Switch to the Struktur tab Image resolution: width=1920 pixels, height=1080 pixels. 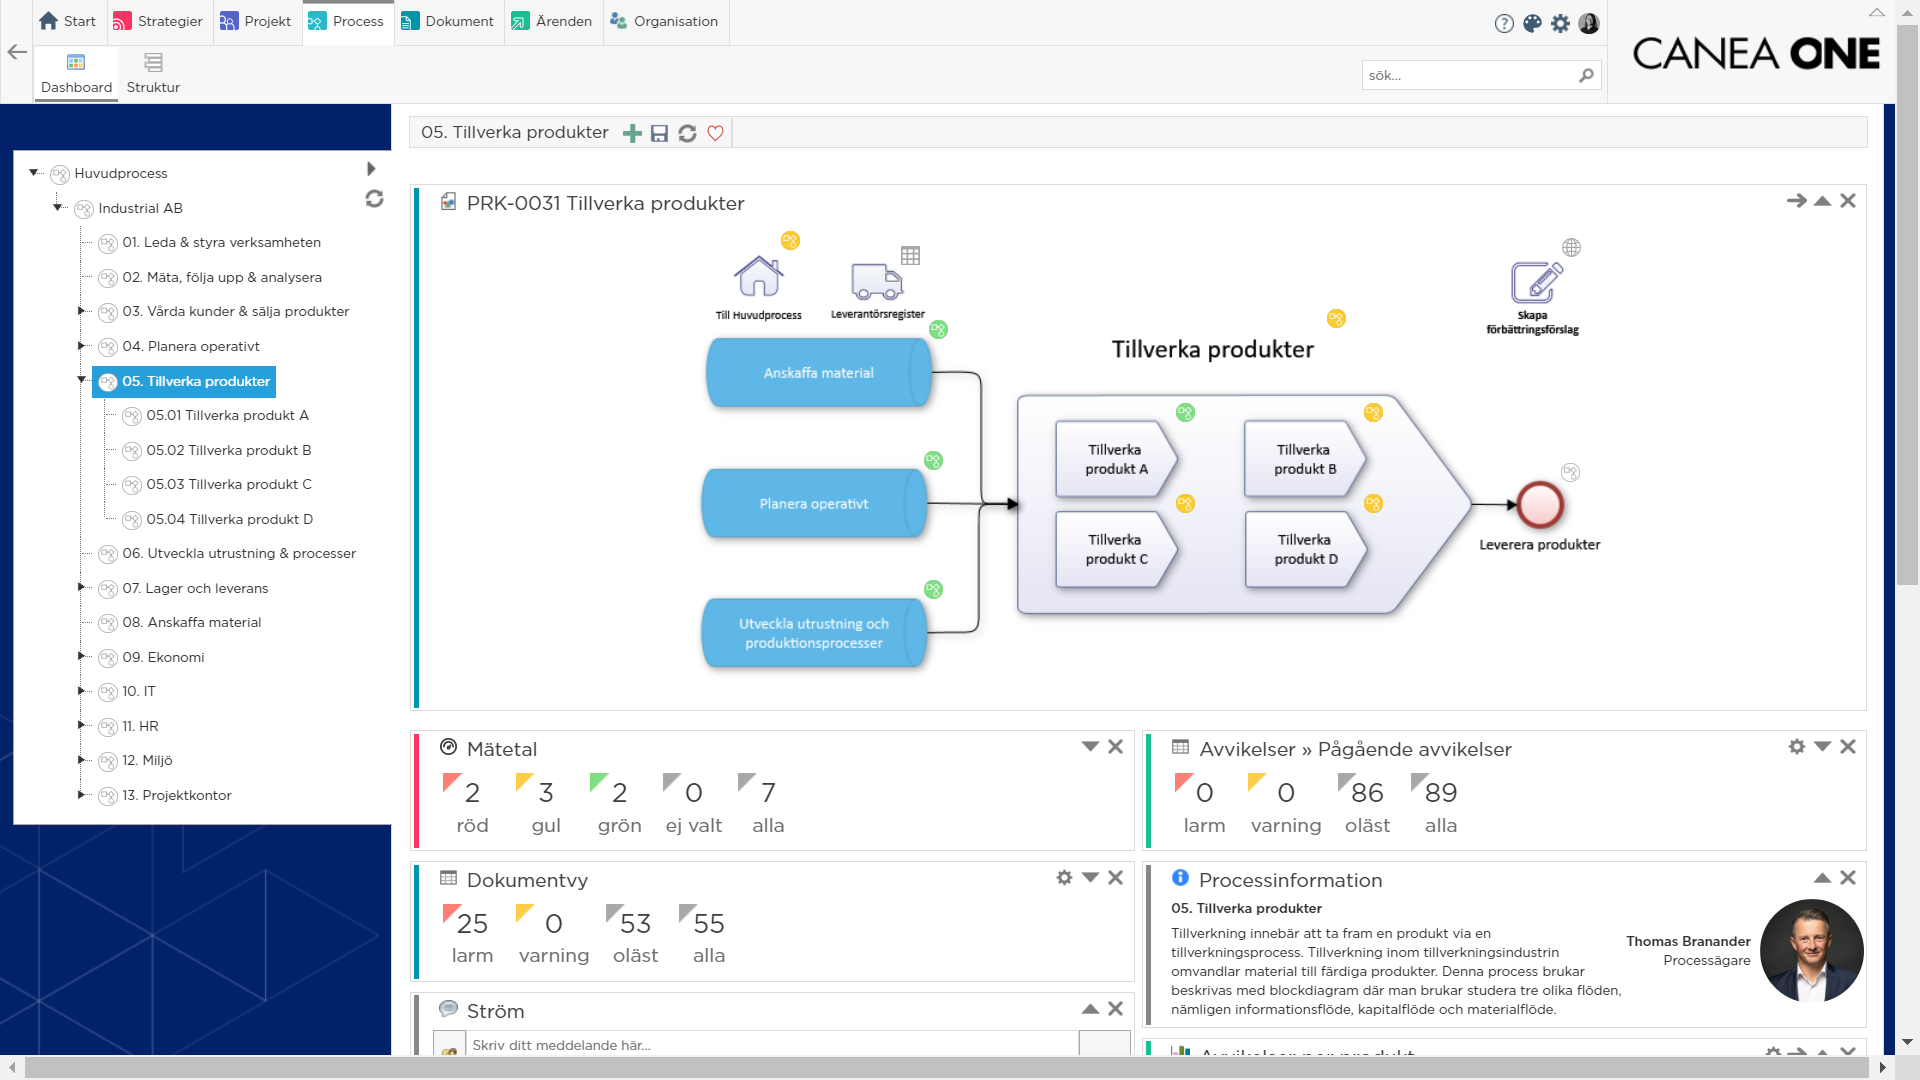click(x=153, y=74)
